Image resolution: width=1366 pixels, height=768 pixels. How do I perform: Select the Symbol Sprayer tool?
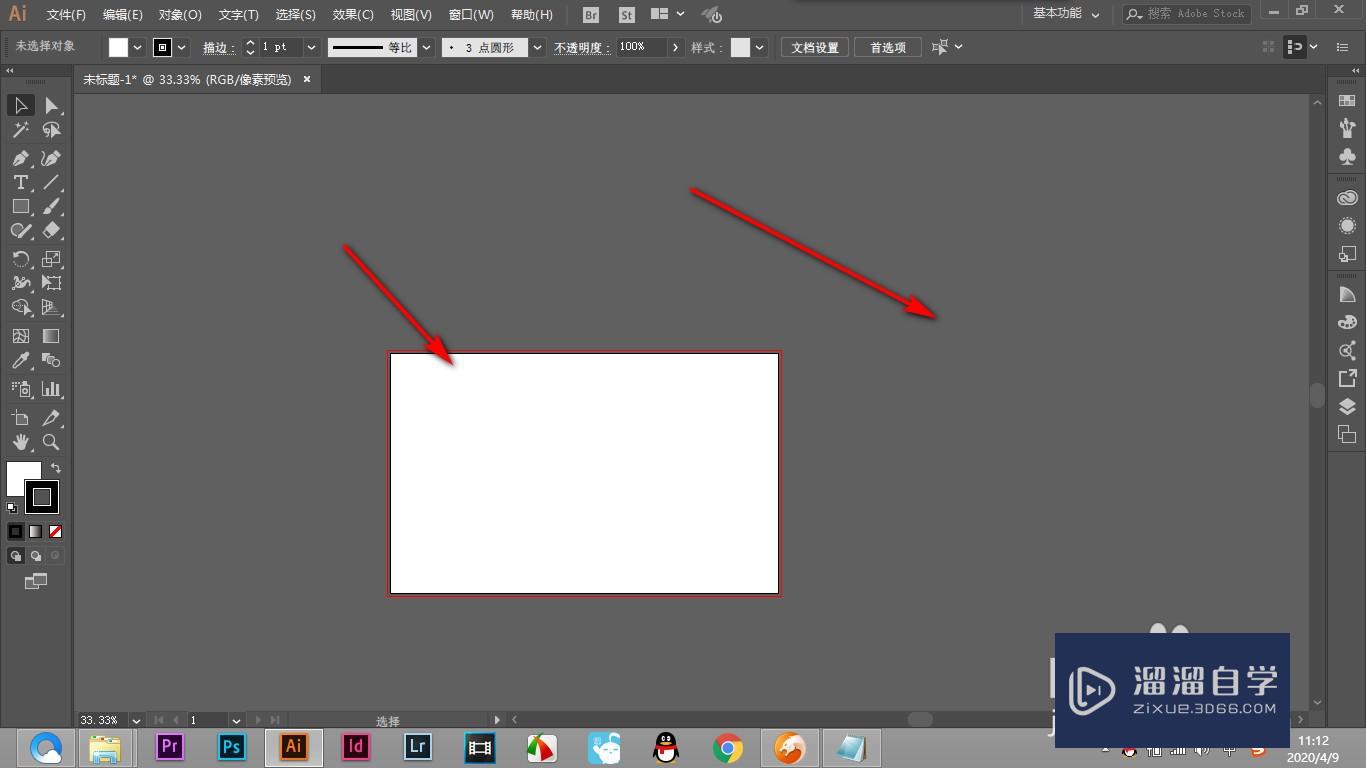point(20,389)
